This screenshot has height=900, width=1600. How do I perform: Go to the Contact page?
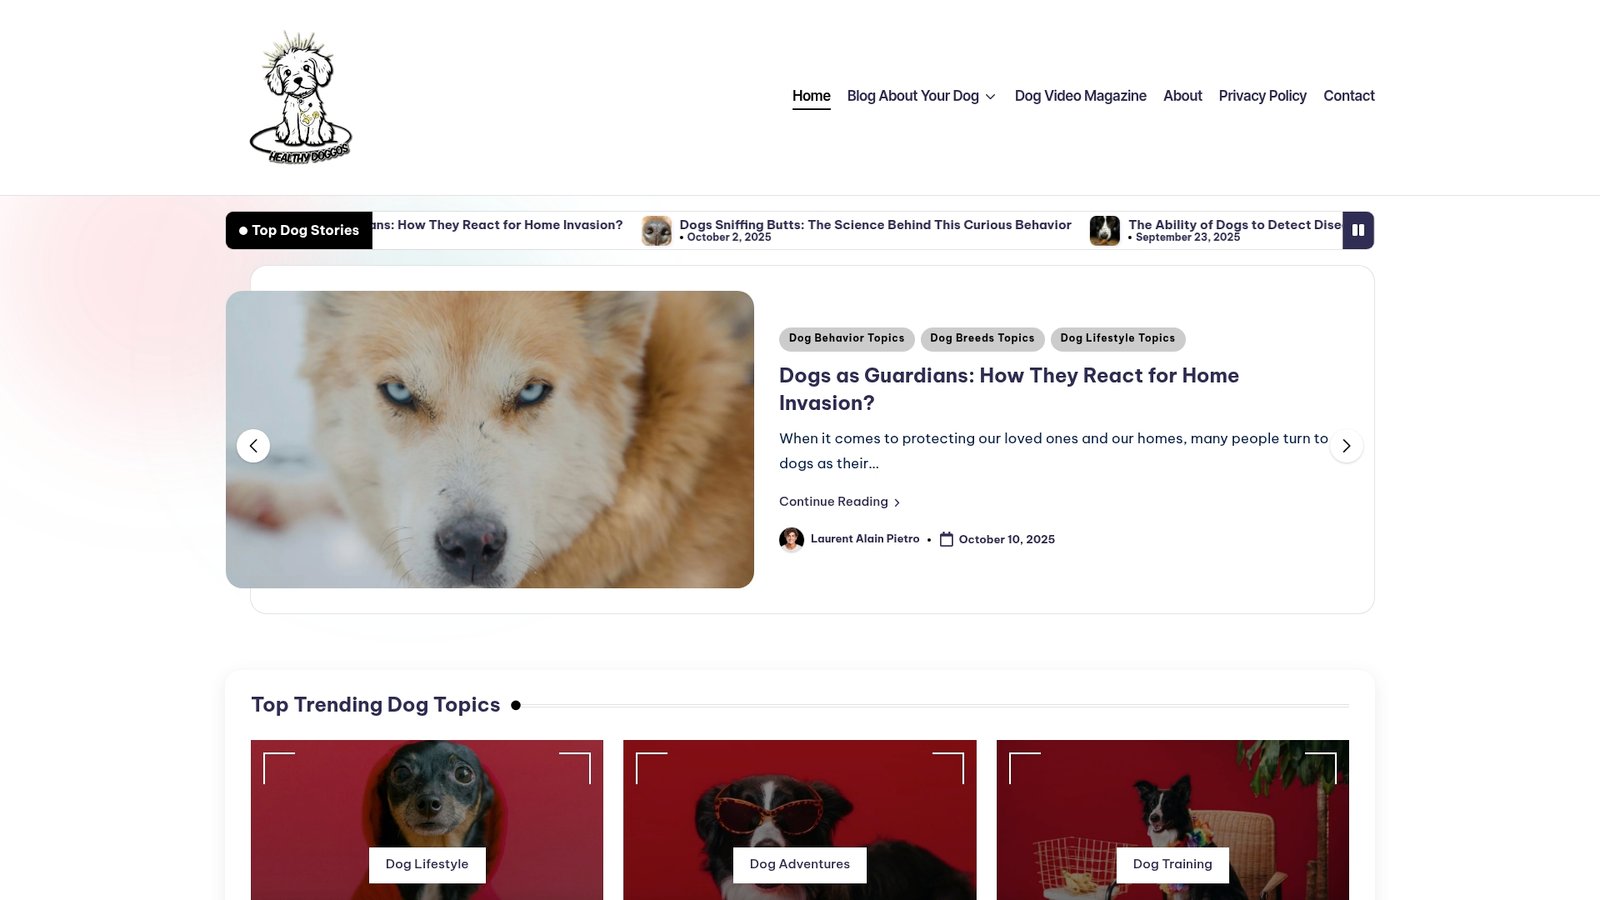point(1348,96)
